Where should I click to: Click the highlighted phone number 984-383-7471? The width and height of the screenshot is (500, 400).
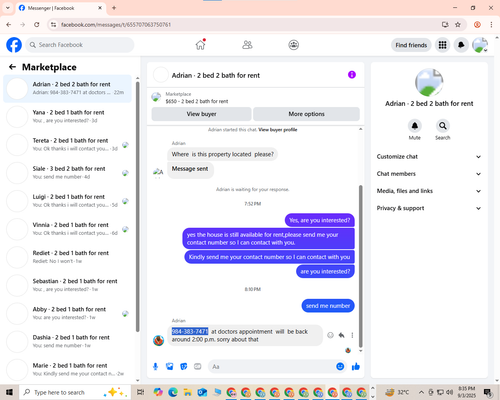[190, 331]
